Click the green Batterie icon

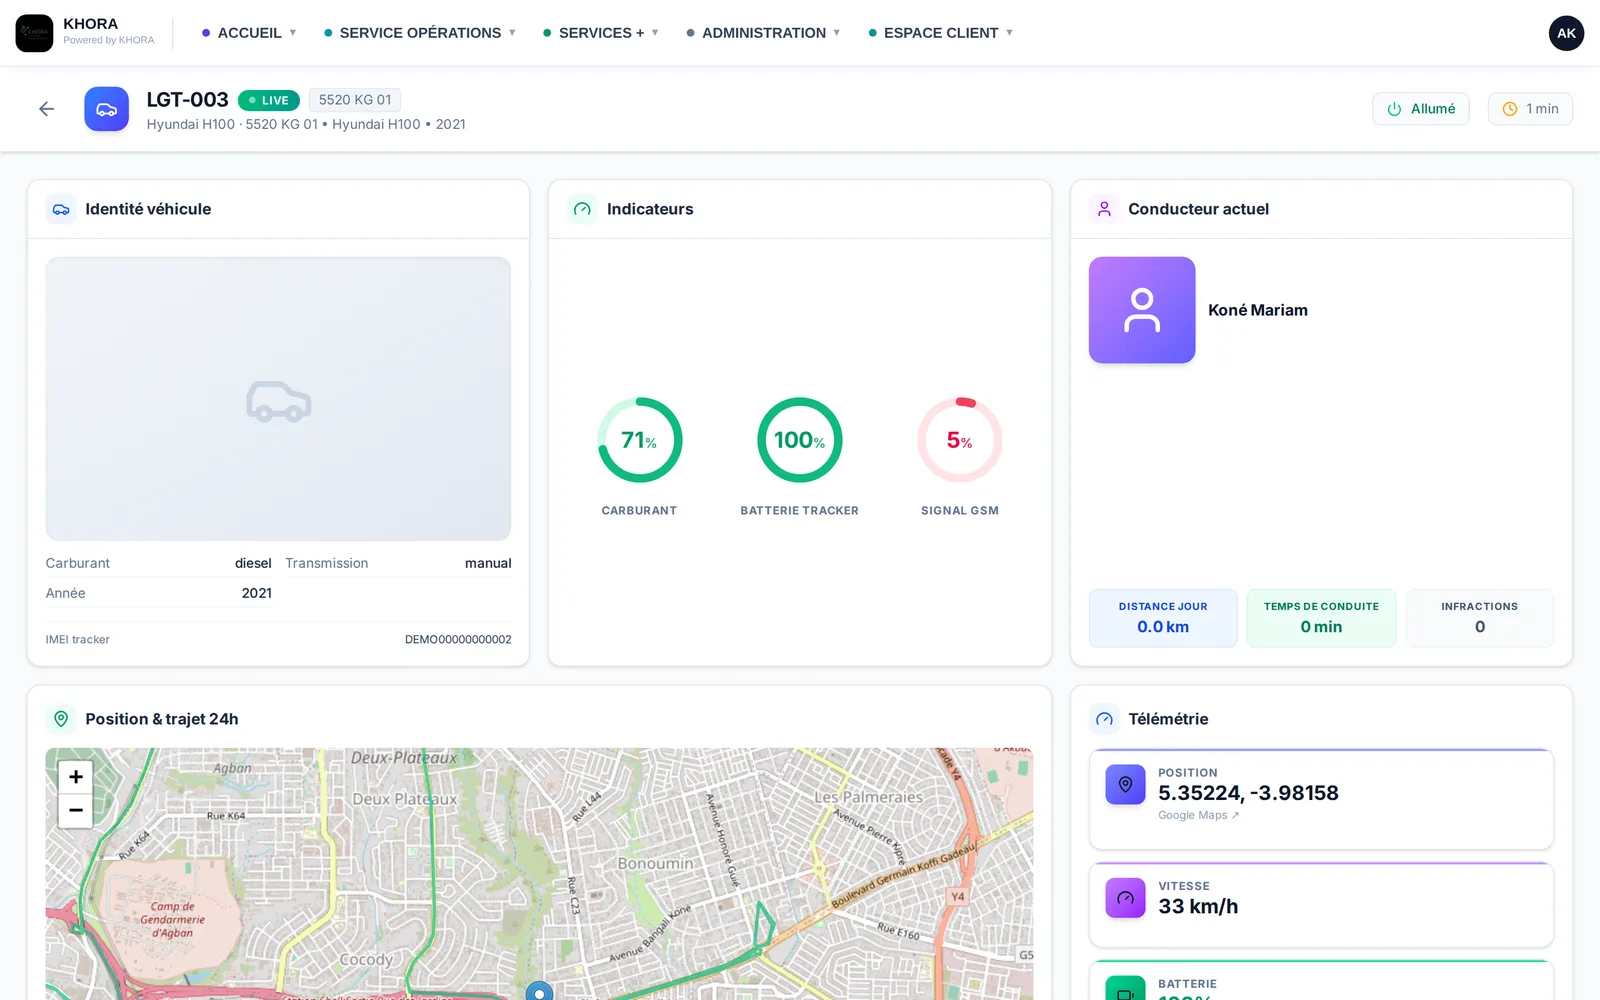coord(1125,989)
